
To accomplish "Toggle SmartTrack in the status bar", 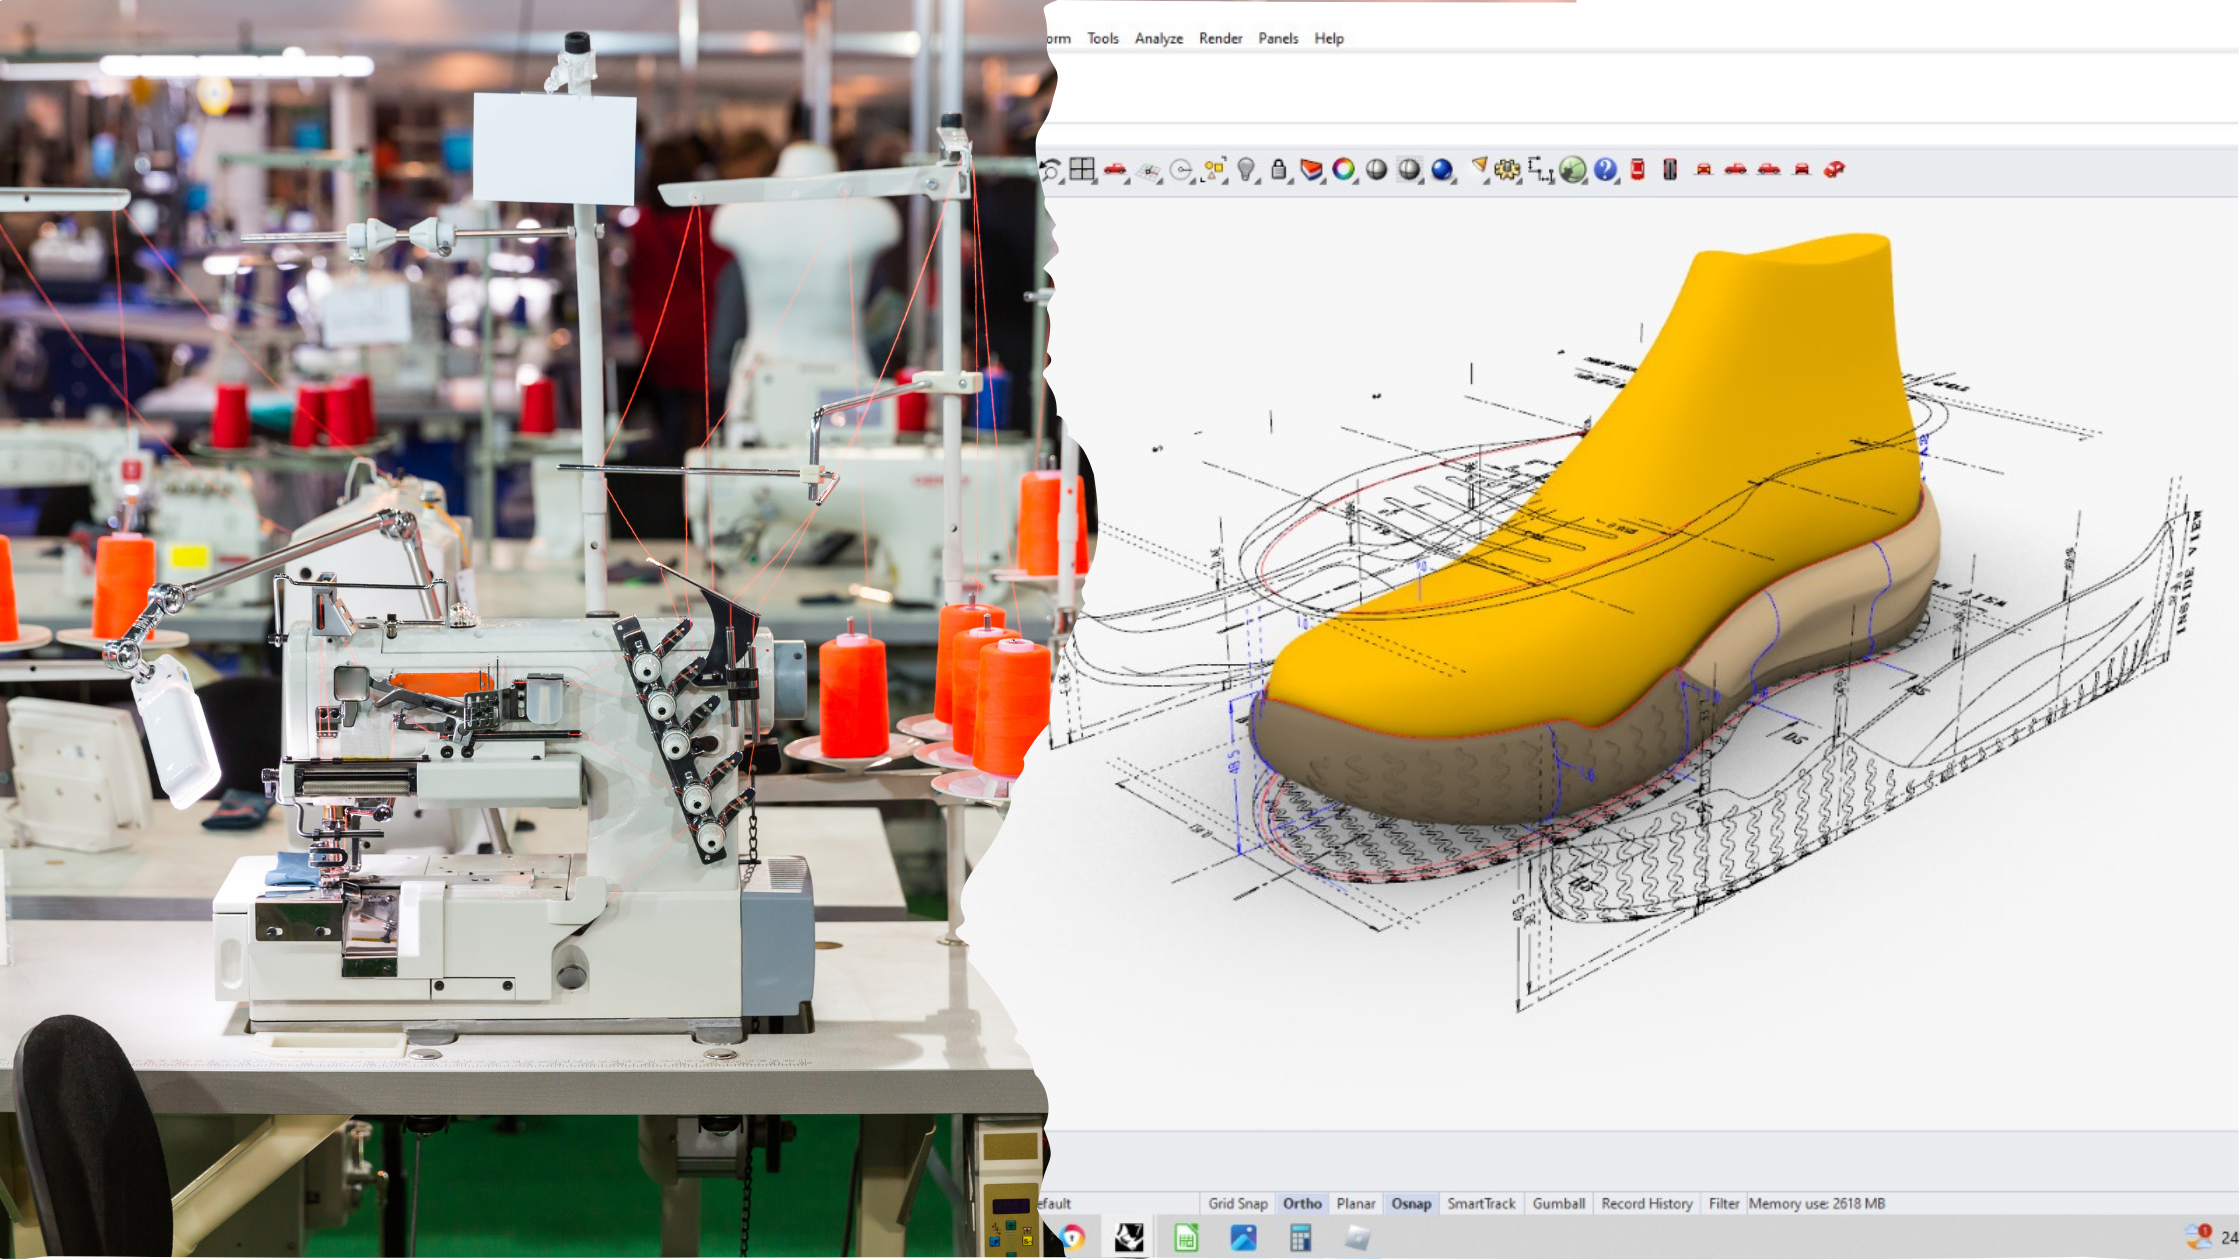I will coord(1481,1203).
